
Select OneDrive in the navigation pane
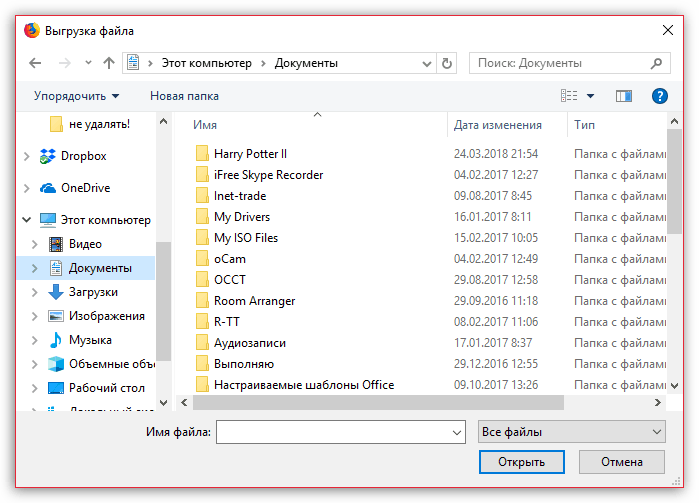[74, 188]
